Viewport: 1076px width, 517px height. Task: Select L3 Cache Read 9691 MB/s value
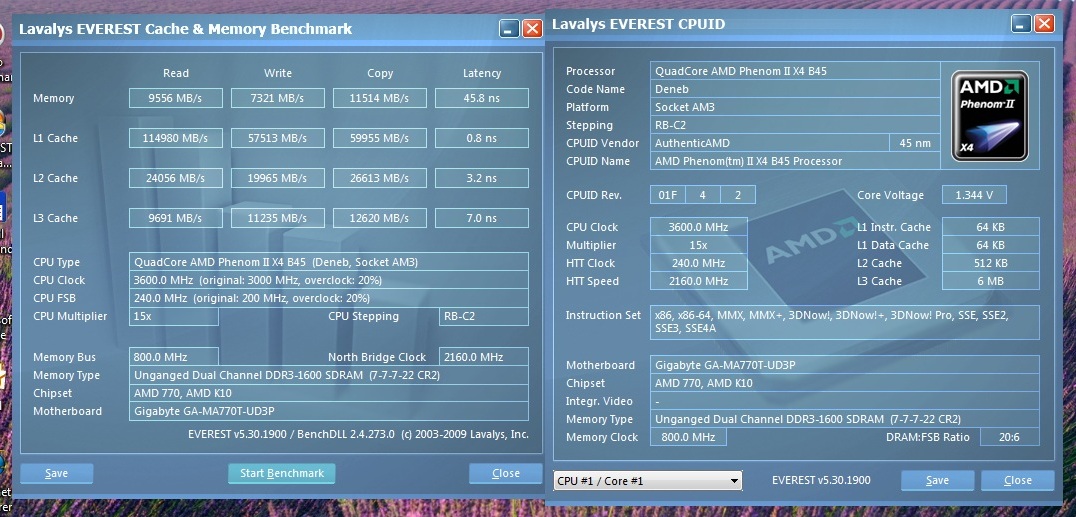pyautogui.click(x=176, y=218)
